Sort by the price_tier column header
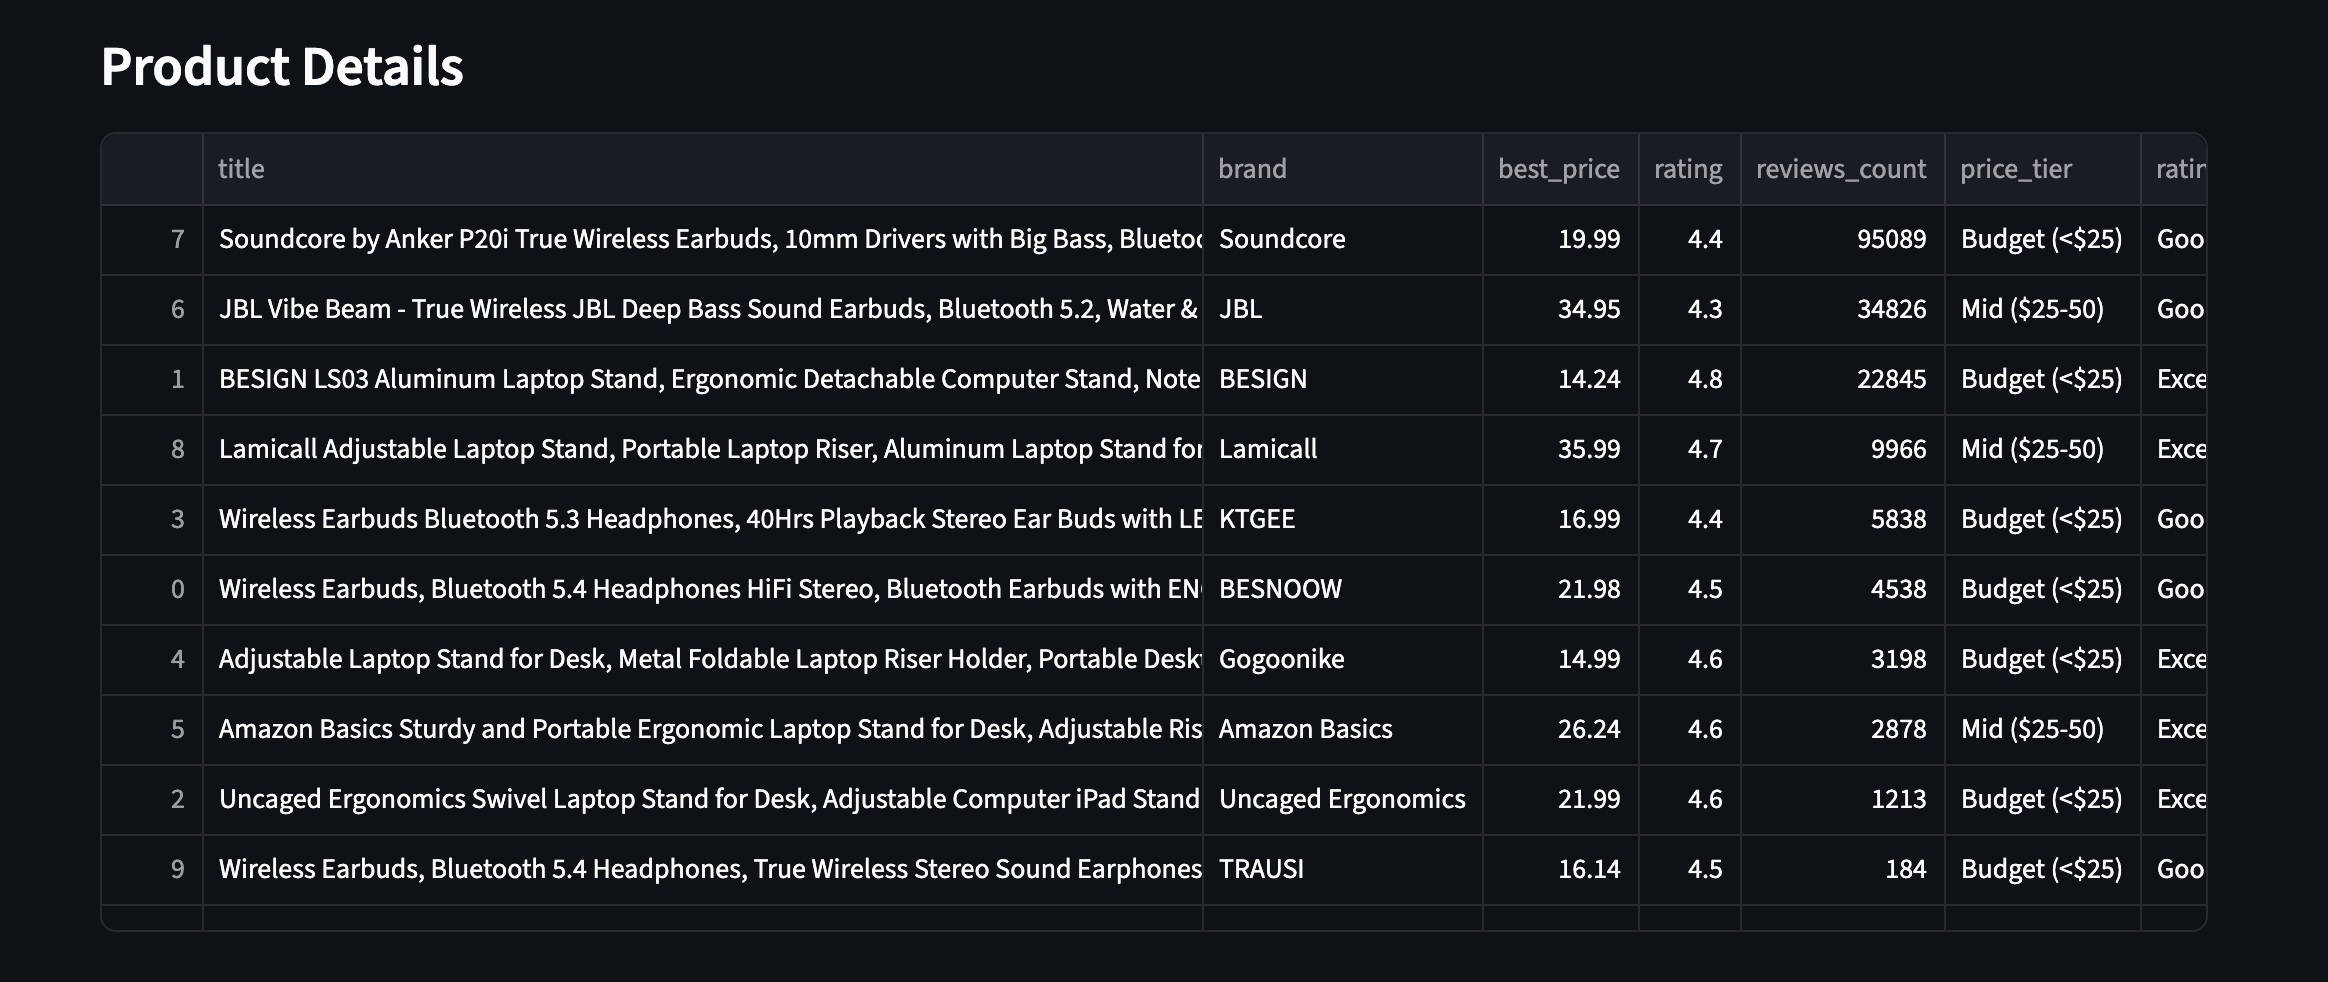2328x982 pixels. (2015, 168)
